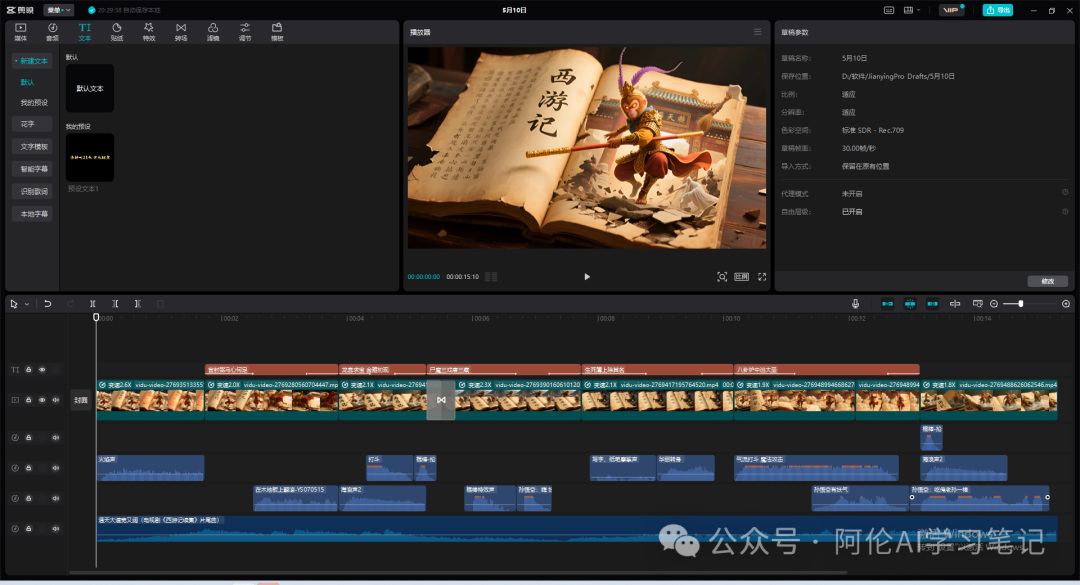Image resolution: width=1080 pixels, height=585 pixels.
Task: Open the 转场 (Transitions) tab
Action: 180,32
